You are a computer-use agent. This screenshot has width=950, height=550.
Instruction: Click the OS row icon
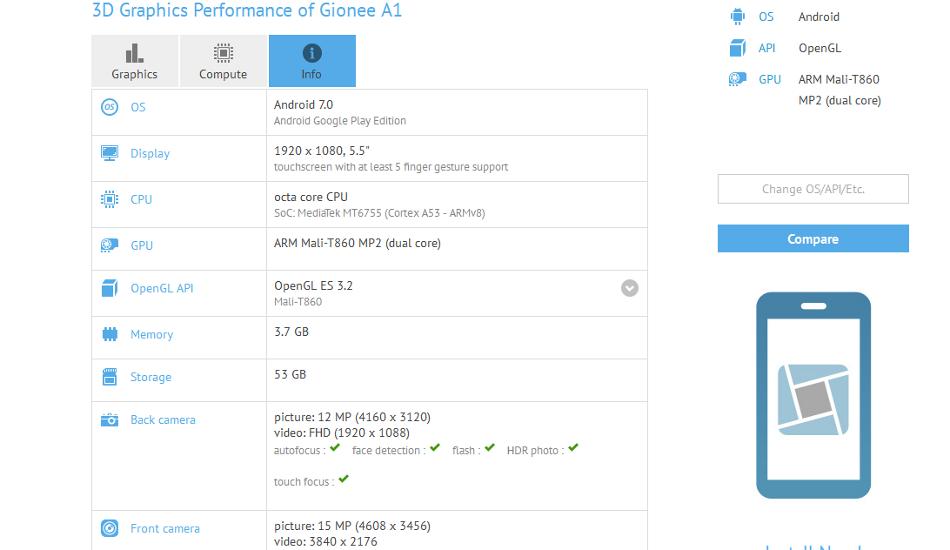coord(109,107)
